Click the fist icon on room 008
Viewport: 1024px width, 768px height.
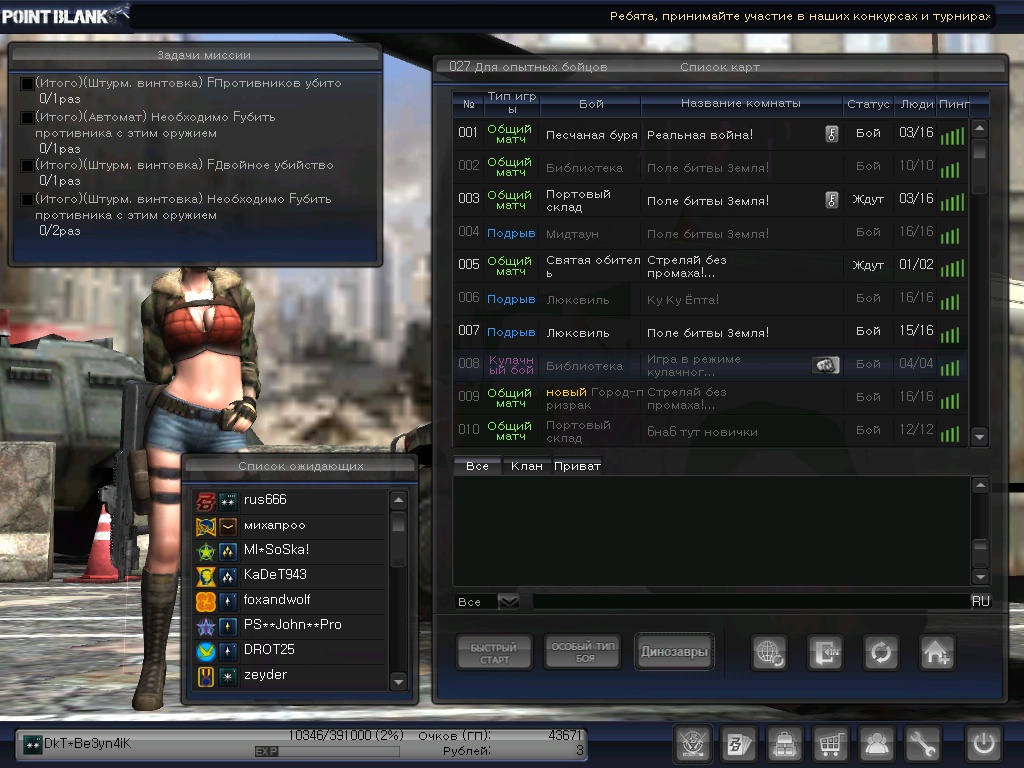click(x=825, y=365)
